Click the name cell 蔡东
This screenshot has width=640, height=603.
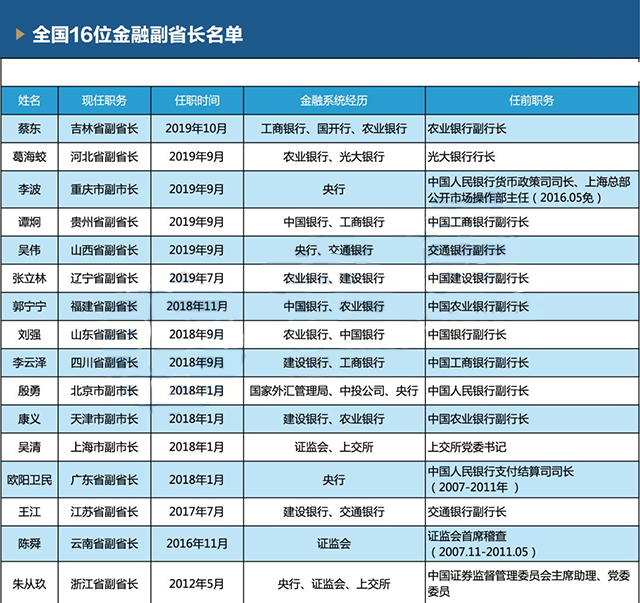29,129
